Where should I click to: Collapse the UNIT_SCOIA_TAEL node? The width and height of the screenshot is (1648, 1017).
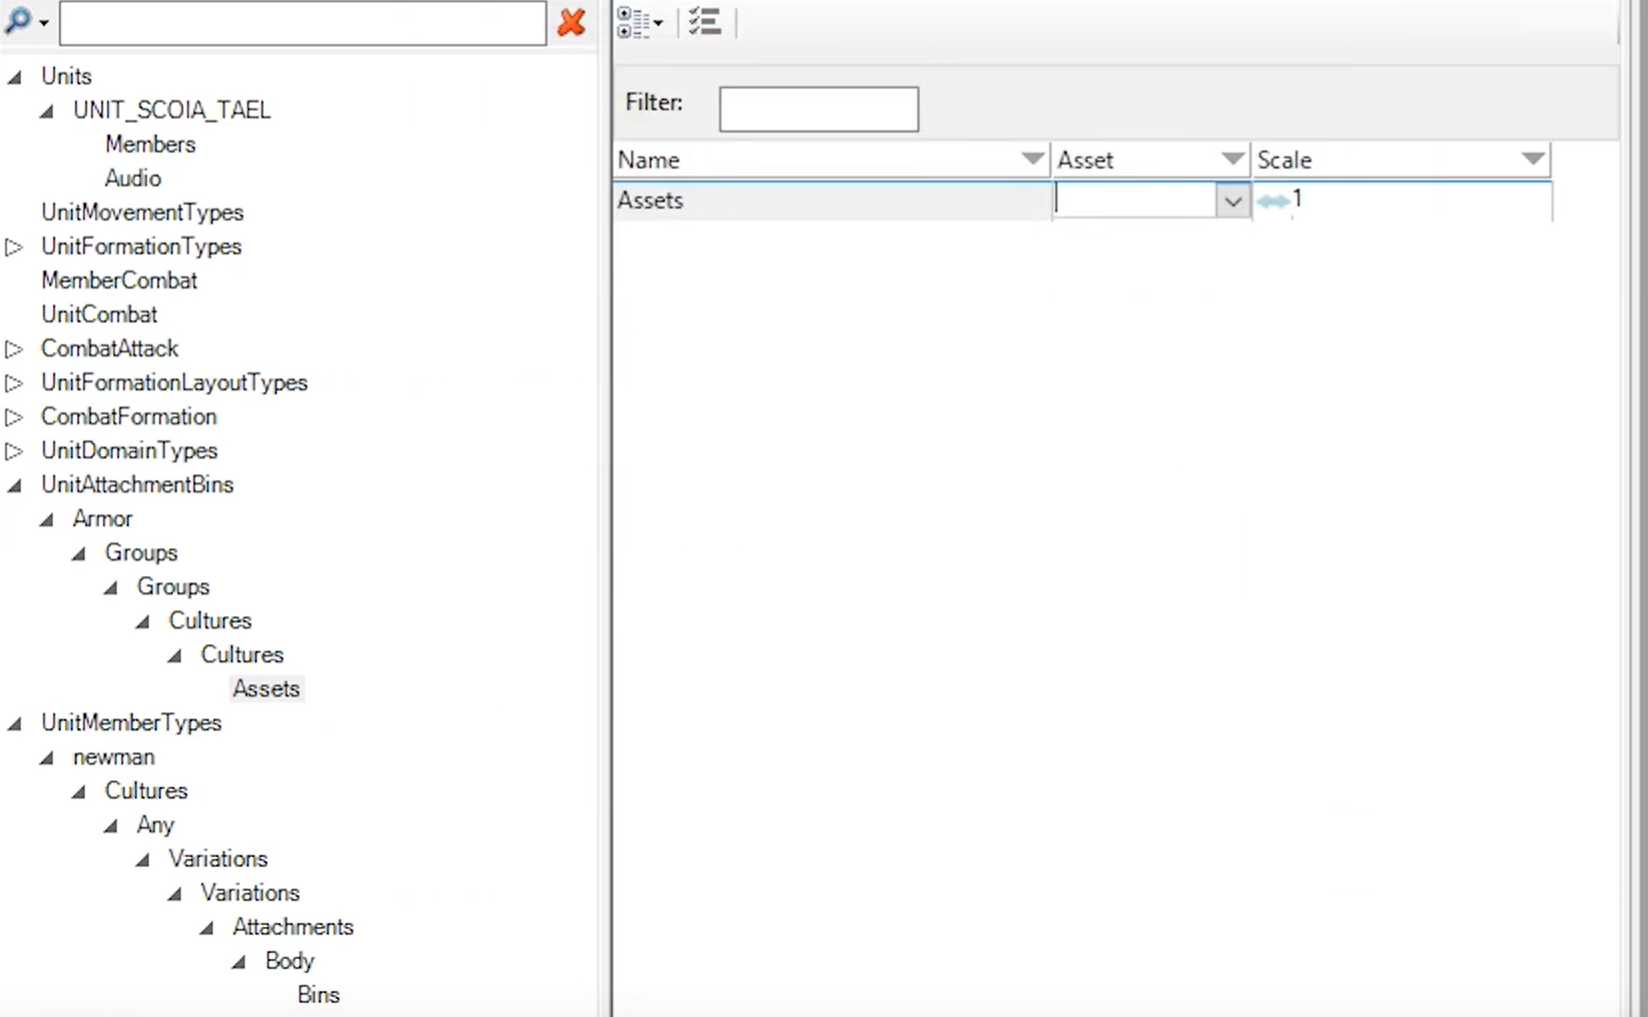coord(47,111)
